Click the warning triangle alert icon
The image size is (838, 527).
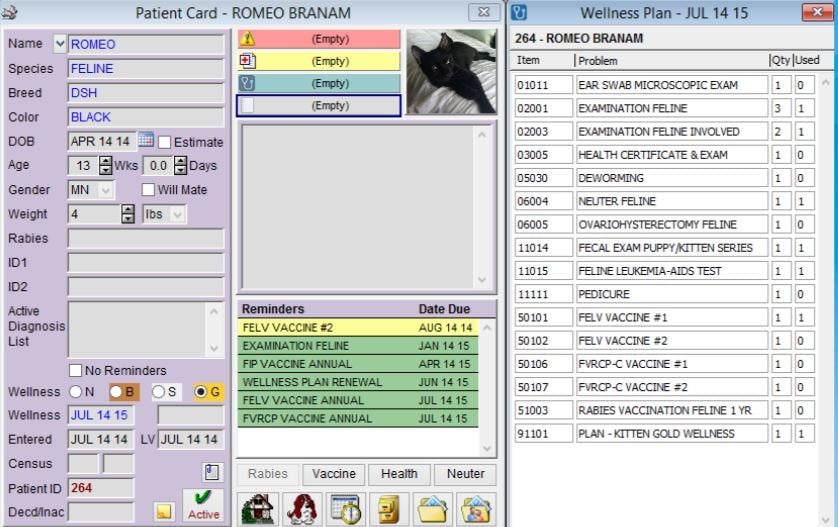click(x=247, y=39)
